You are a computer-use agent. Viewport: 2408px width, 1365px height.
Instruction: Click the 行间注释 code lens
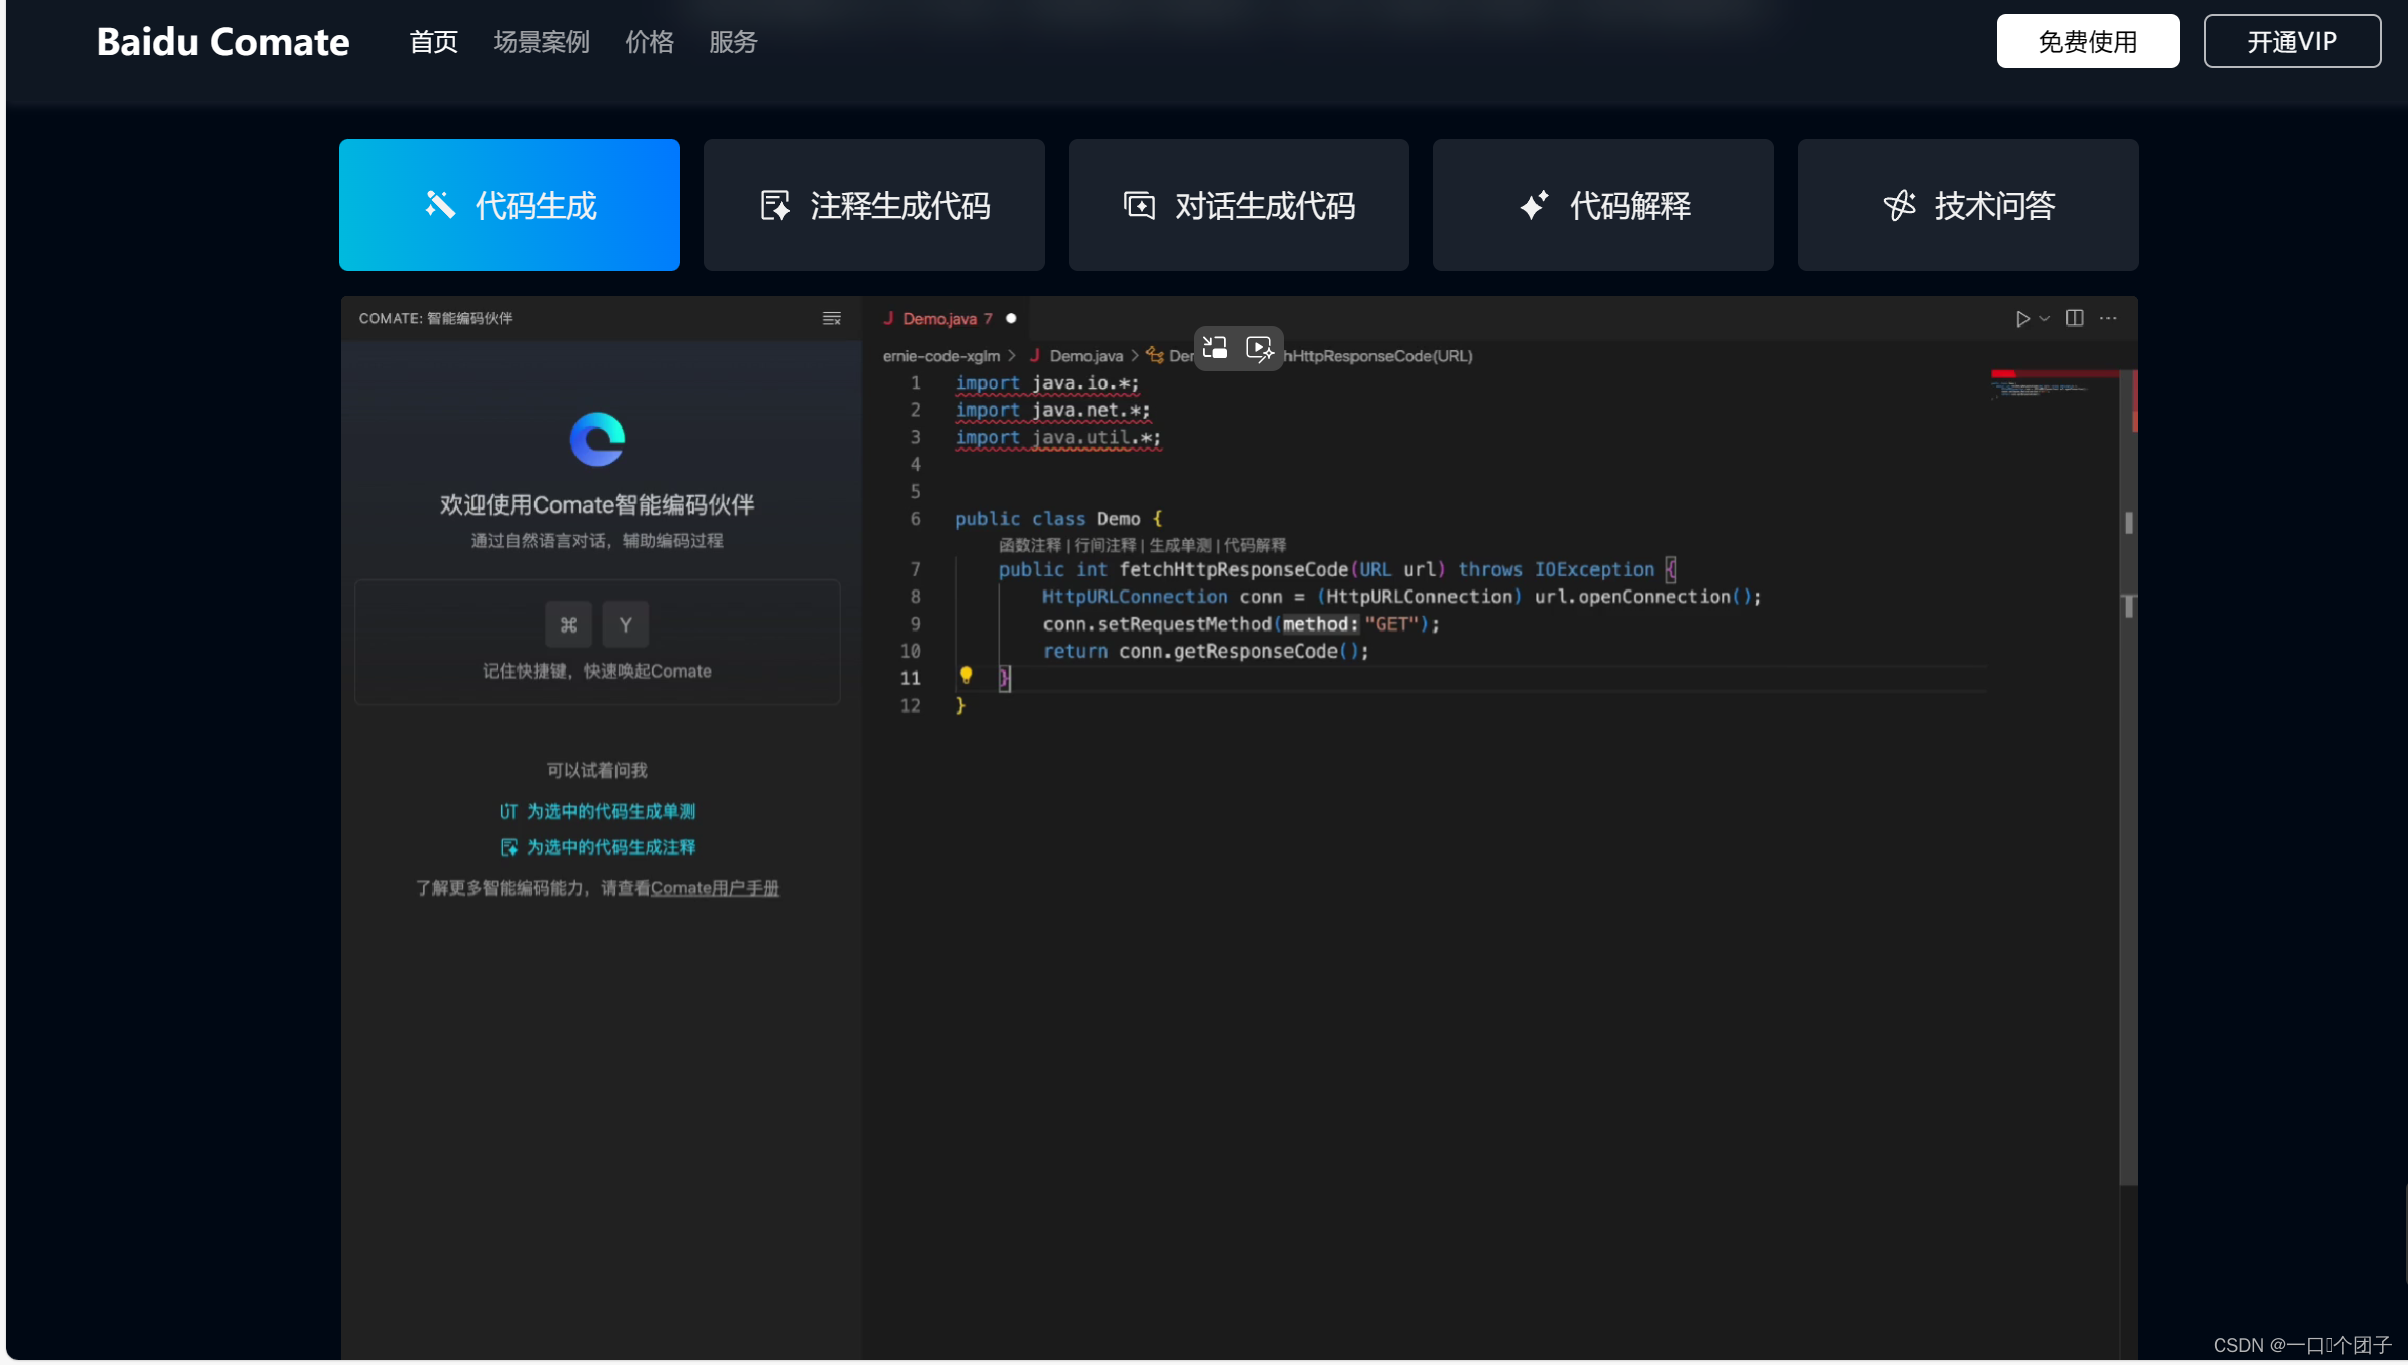[x=1105, y=545]
